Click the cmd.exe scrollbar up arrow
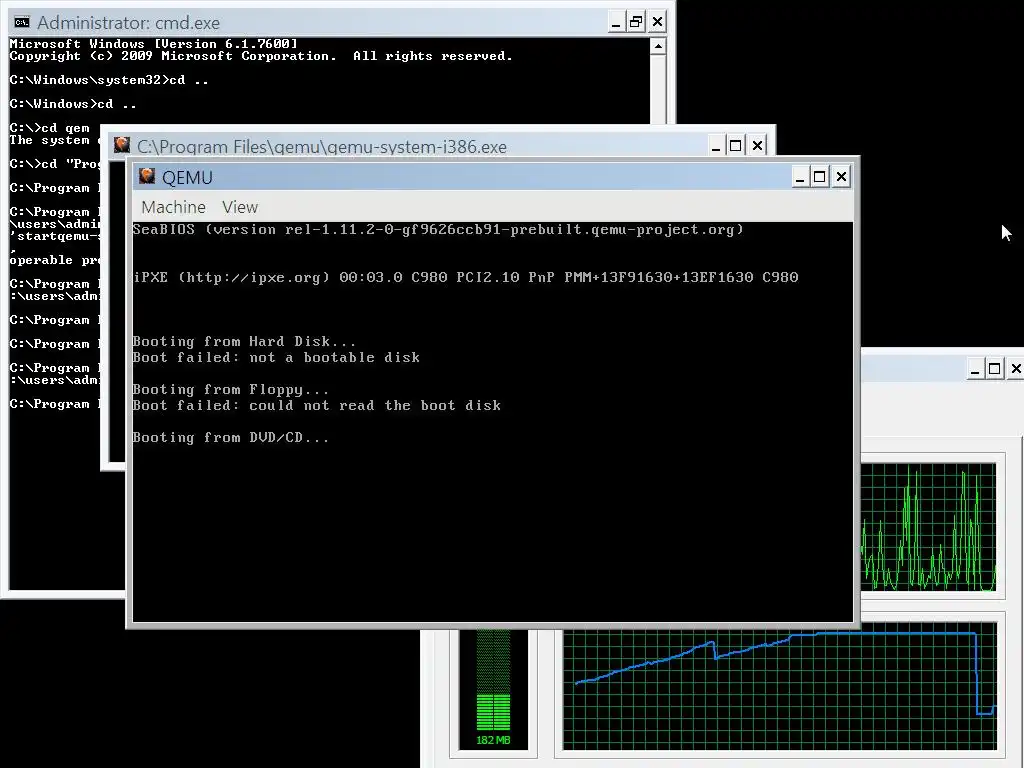1024x768 pixels. coord(658,46)
